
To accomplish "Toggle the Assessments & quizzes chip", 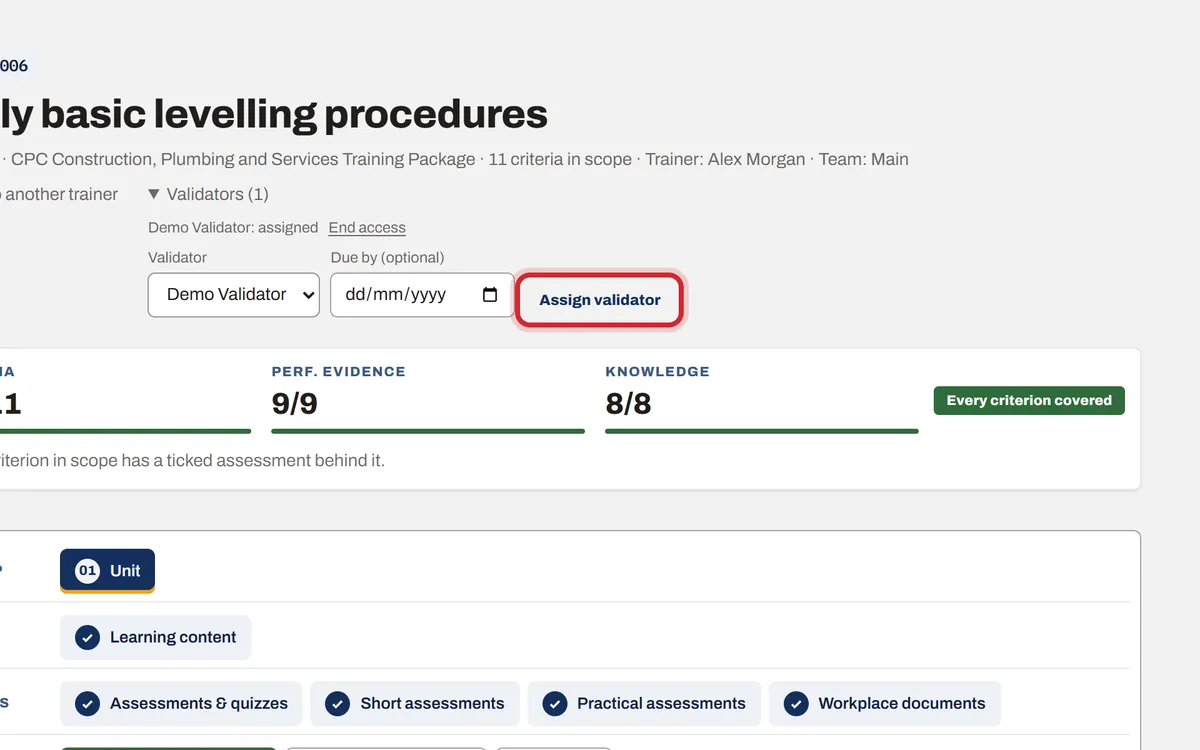I will [181, 703].
